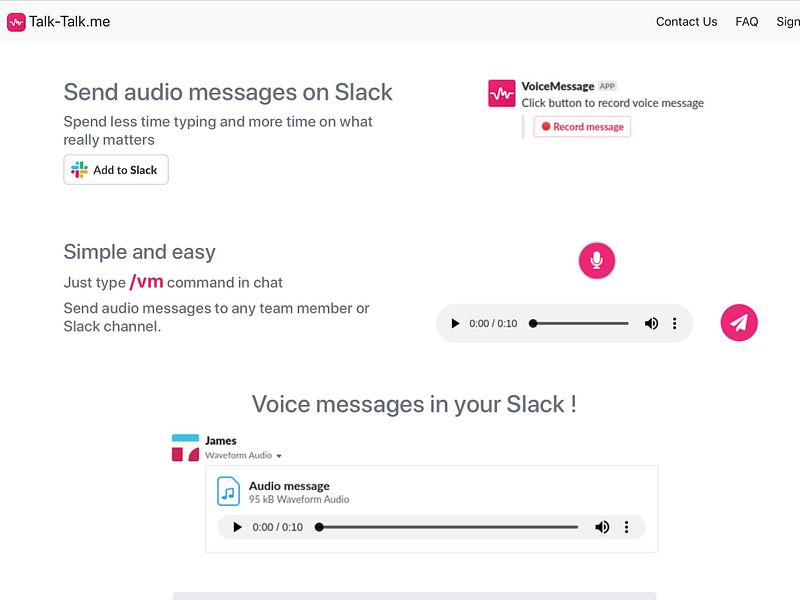Click the Audio message title

point(289,486)
